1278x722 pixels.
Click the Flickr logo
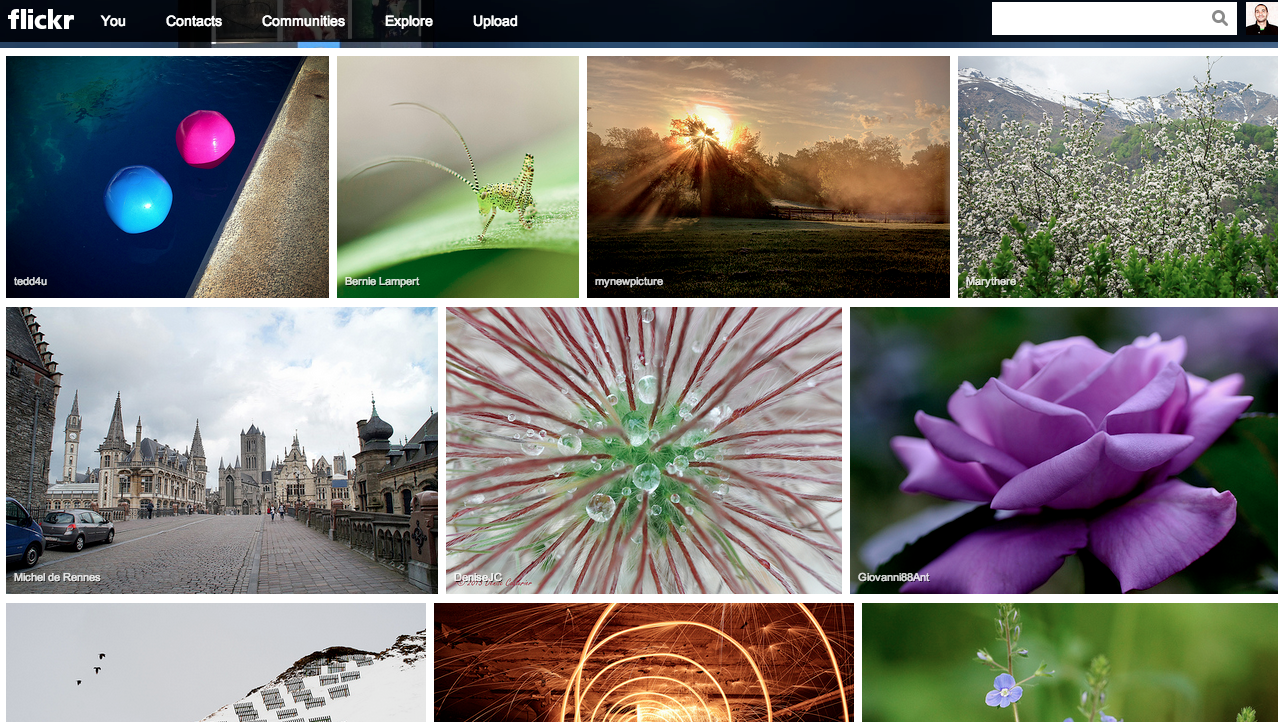(x=41, y=19)
